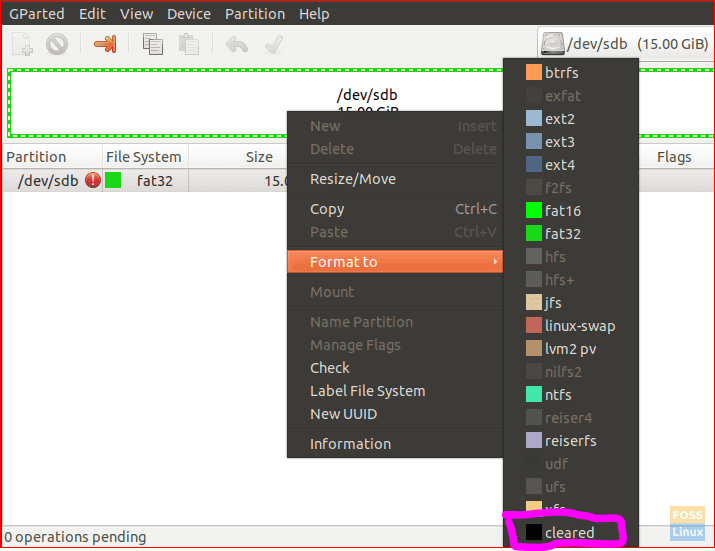
Task: Click the Partition column header
Action: point(52,156)
